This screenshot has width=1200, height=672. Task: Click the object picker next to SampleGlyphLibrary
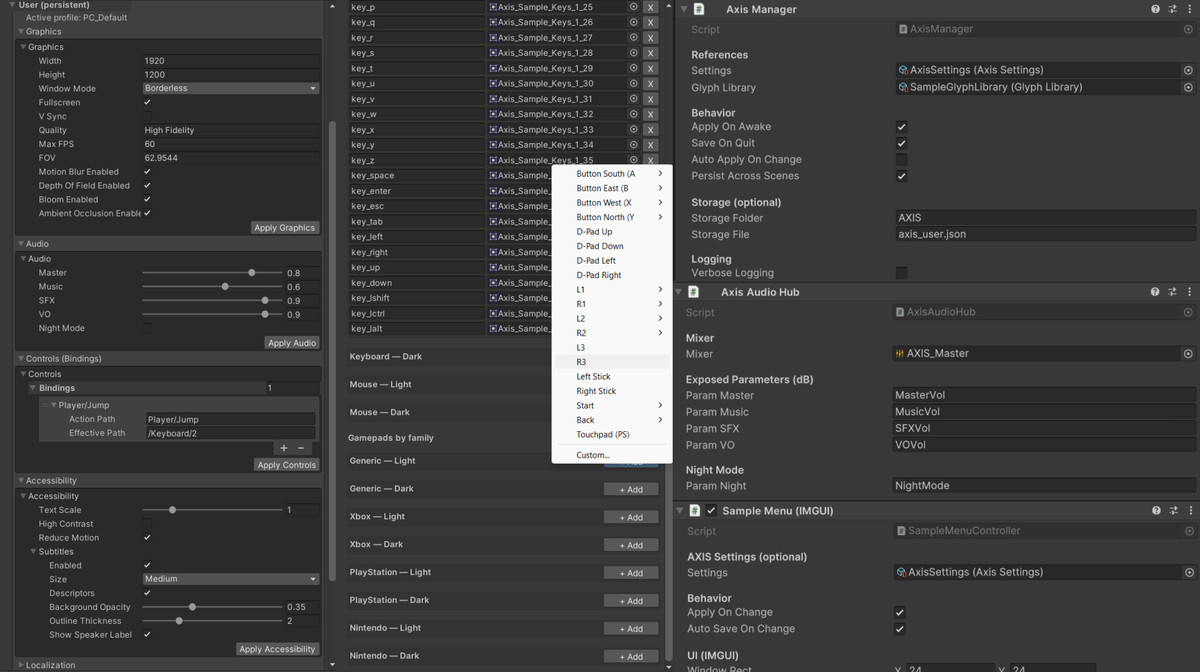point(1188,86)
